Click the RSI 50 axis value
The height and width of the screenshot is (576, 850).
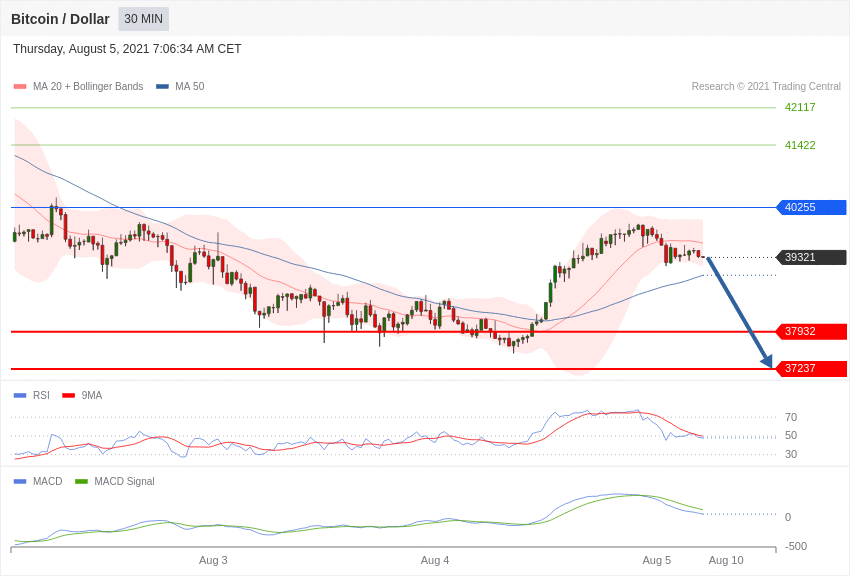(791, 436)
